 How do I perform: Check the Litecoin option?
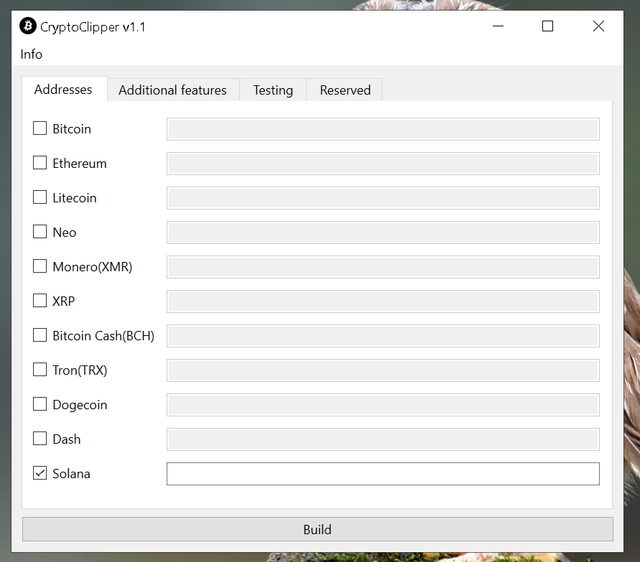click(x=40, y=197)
